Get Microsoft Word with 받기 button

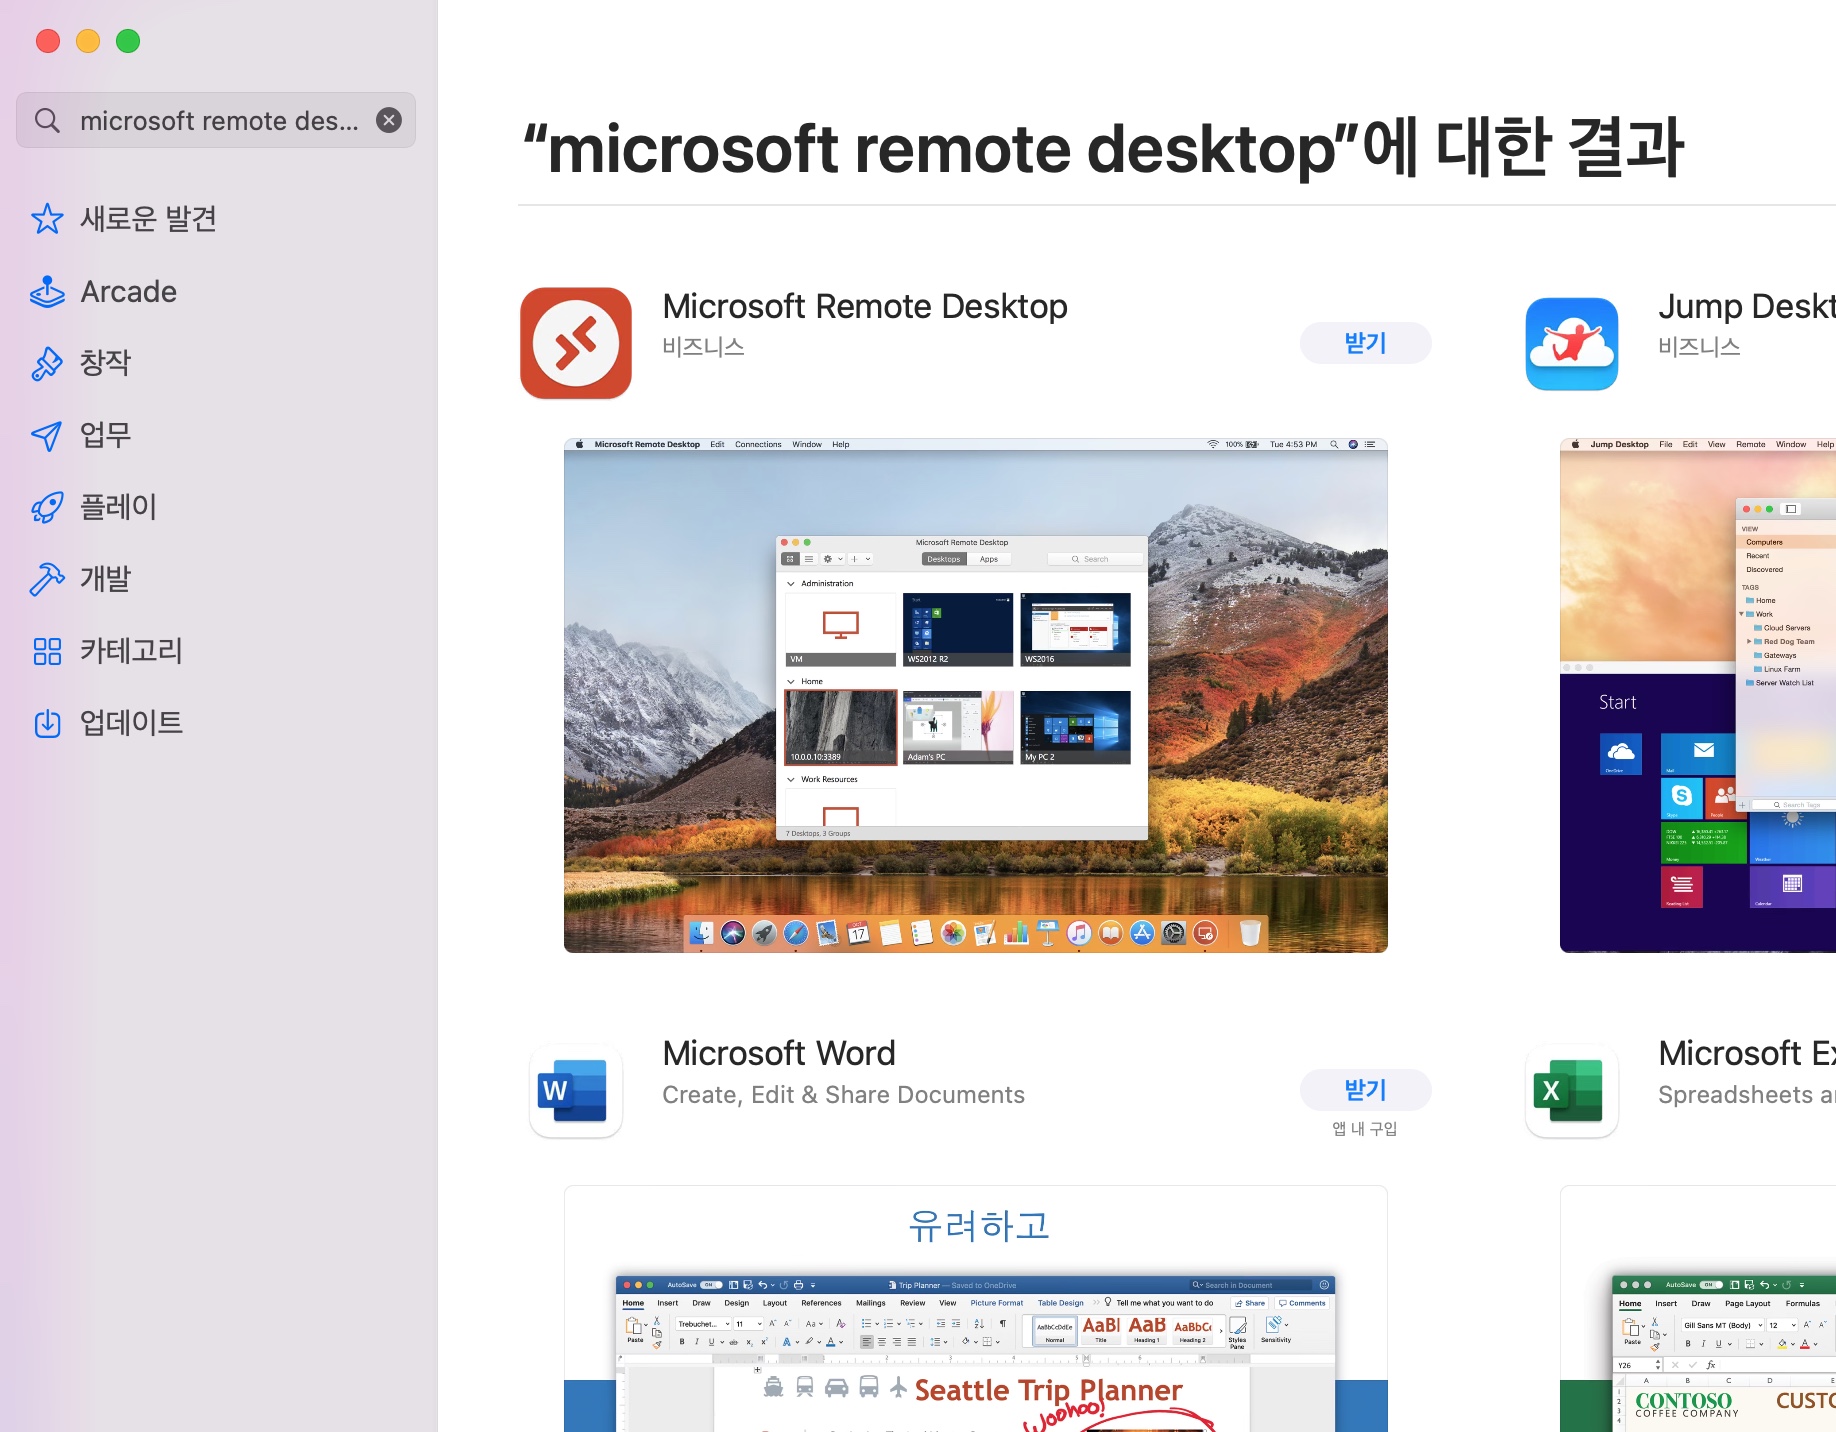click(x=1365, y=1090)
